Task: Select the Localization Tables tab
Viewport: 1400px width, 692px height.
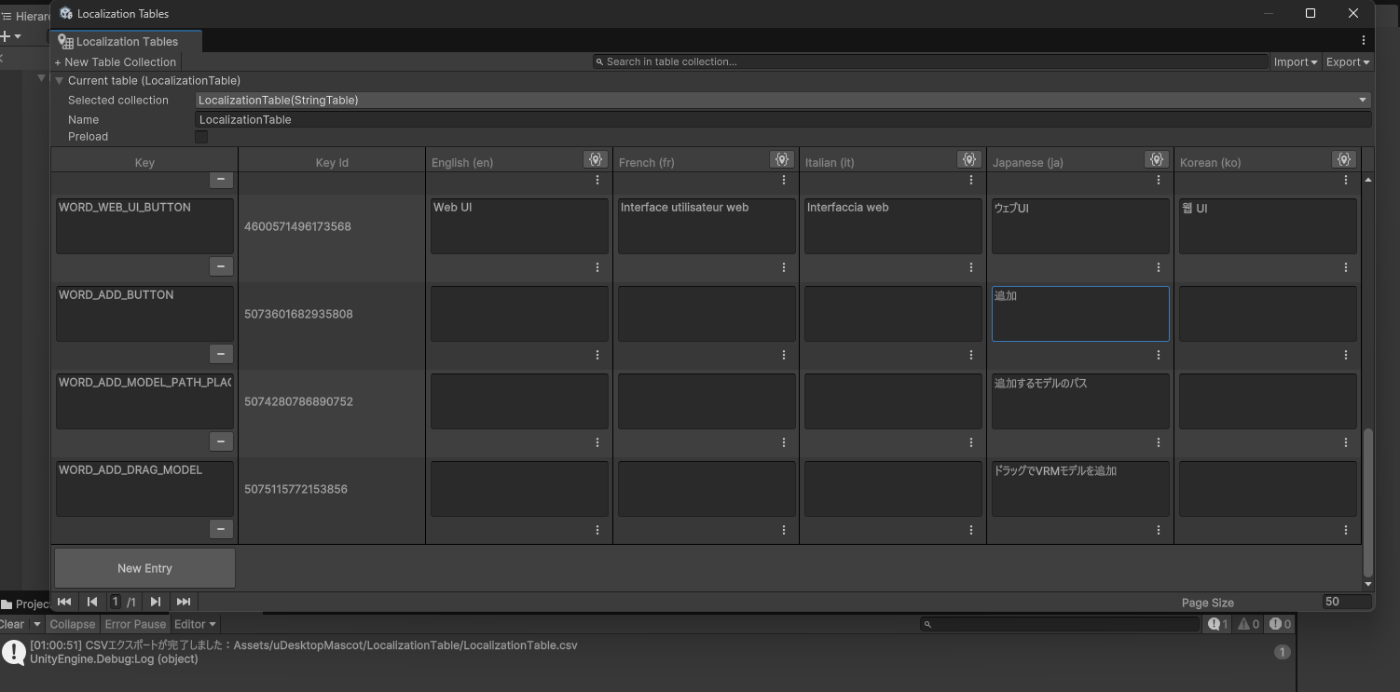Action: [125, 41]
